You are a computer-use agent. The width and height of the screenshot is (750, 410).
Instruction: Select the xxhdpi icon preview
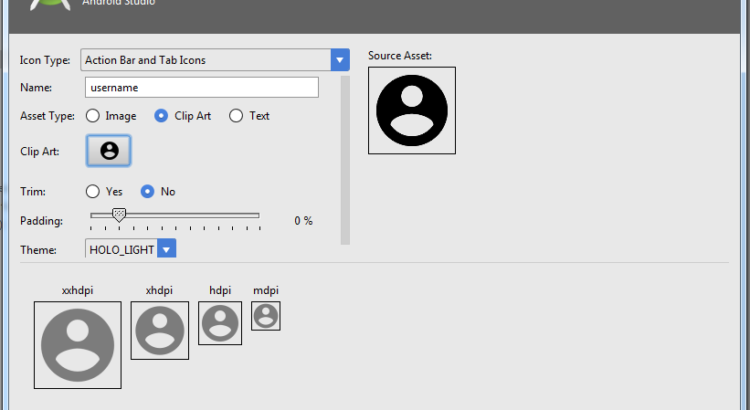[x=77, y=345]
